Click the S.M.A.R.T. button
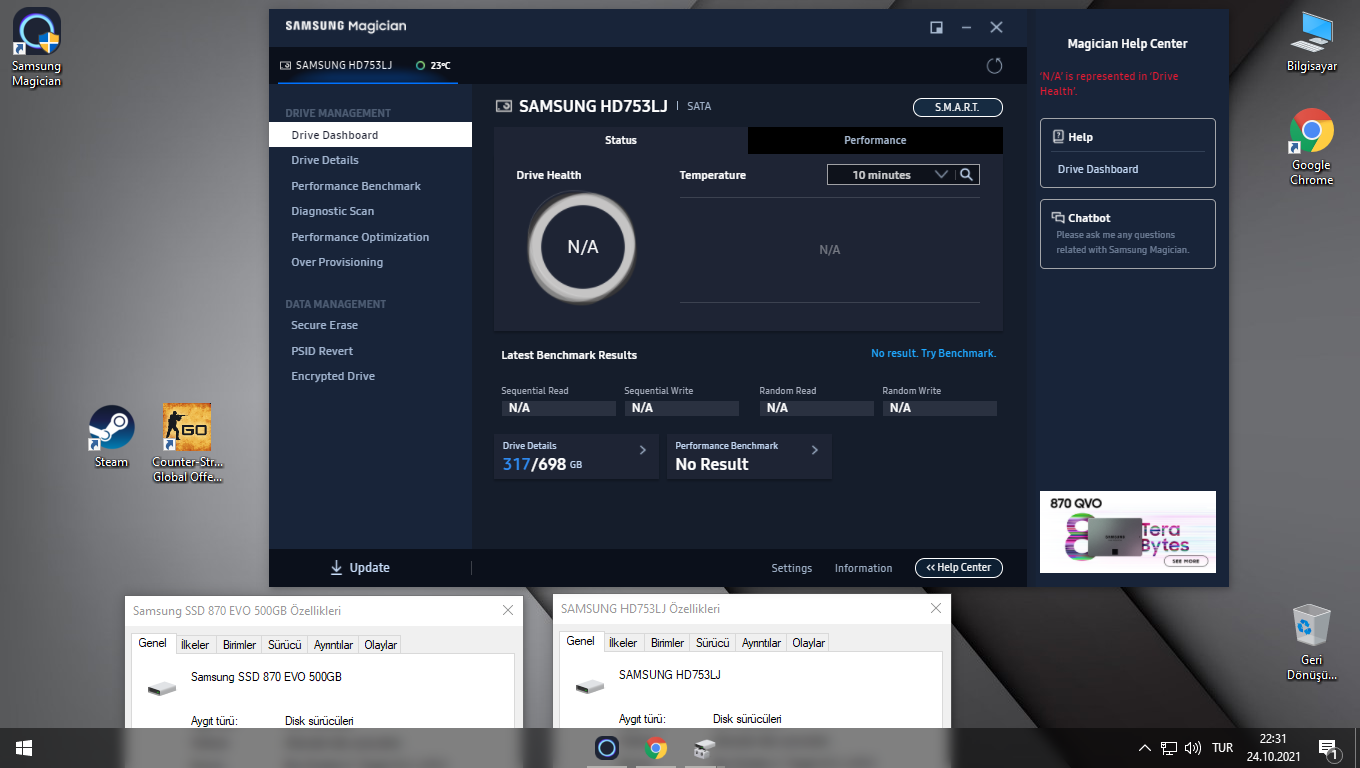Viewport: 1360px width, 768px height. (x=957, y=107)
